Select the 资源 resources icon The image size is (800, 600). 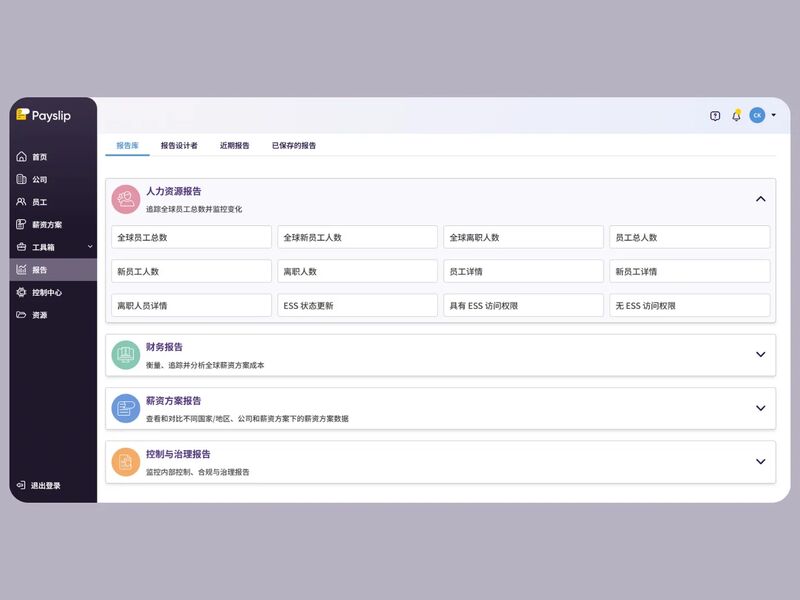22,315
